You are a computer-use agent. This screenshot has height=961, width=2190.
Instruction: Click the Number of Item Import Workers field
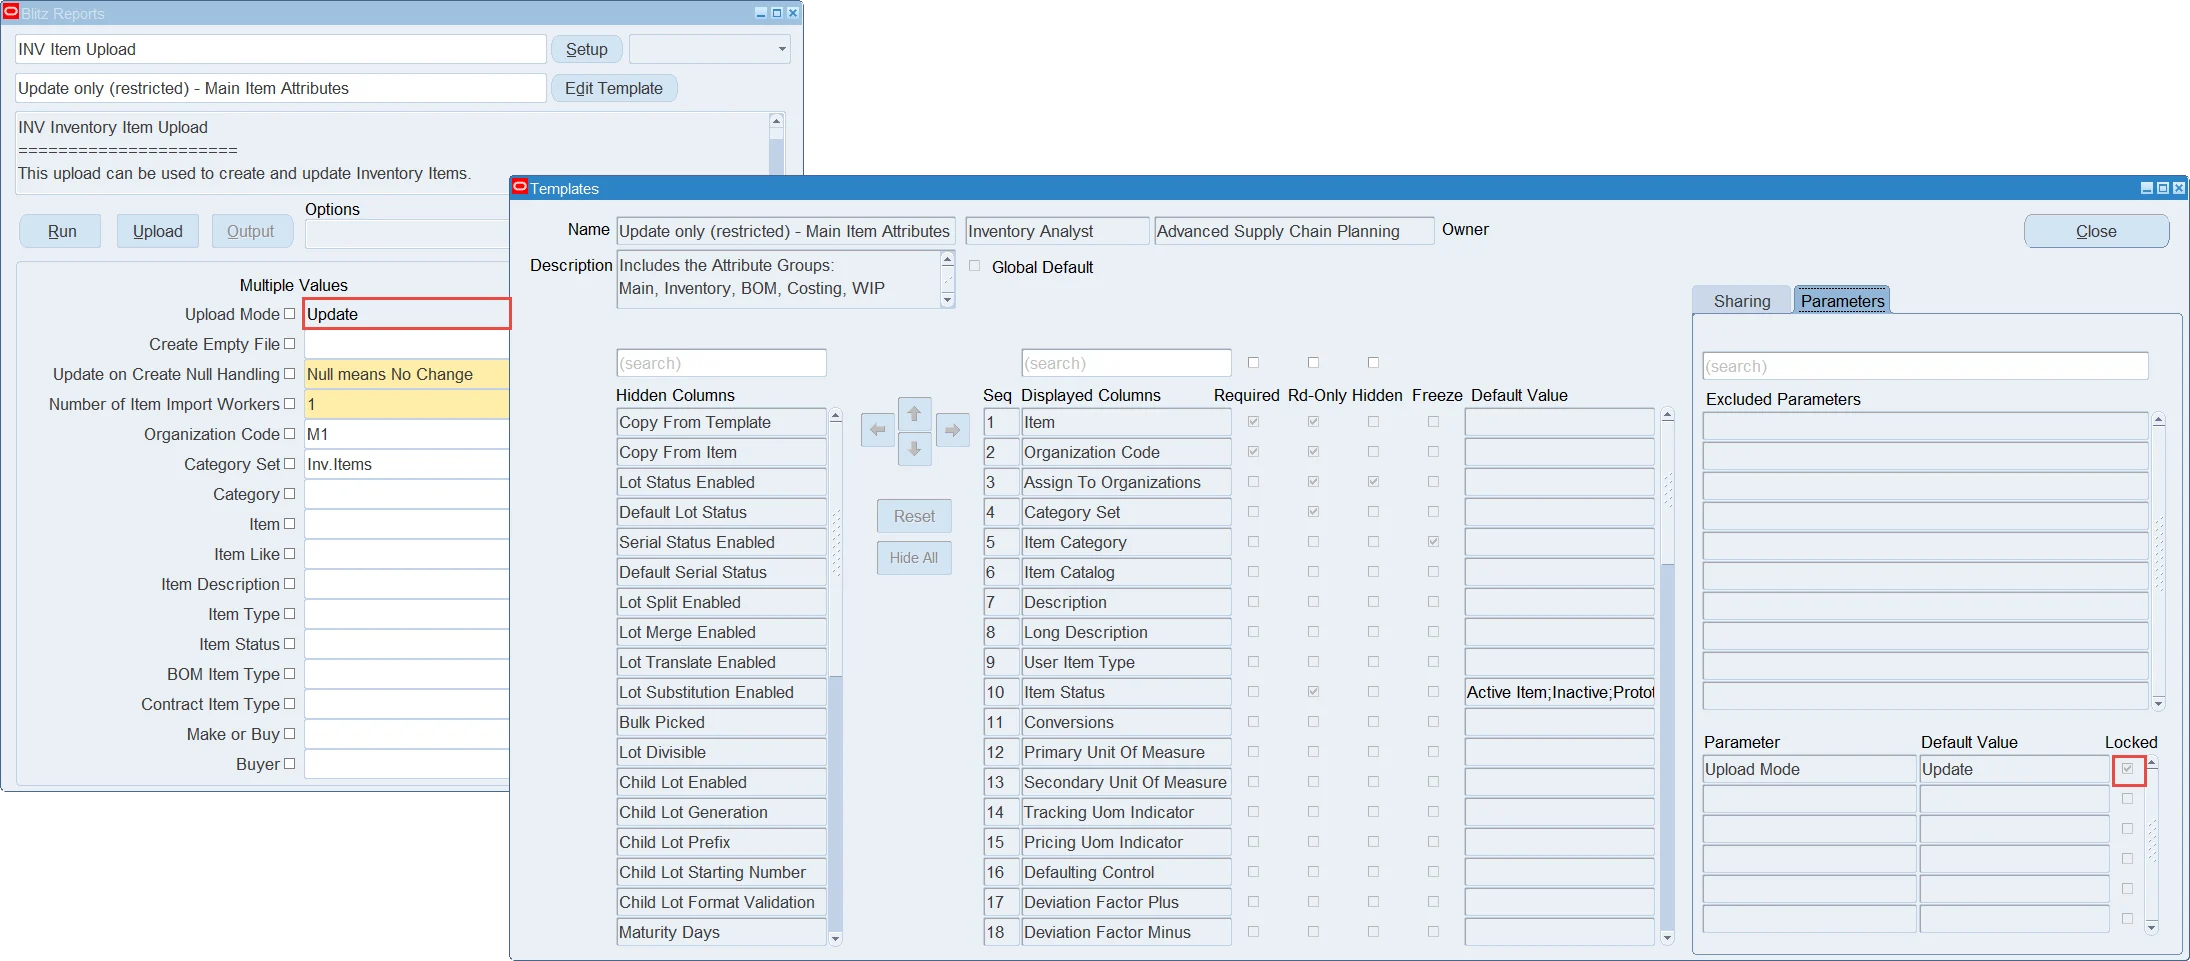(407, 404)
